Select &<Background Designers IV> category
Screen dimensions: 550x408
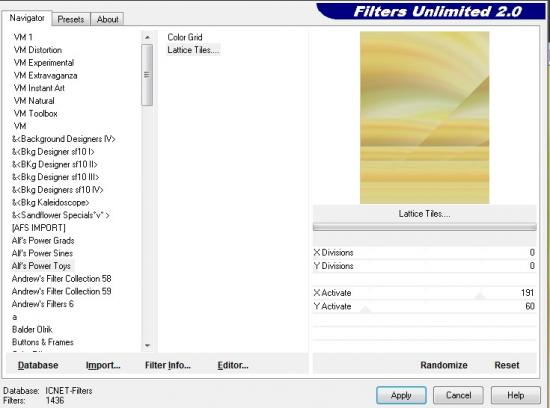(x=63, y=139)
